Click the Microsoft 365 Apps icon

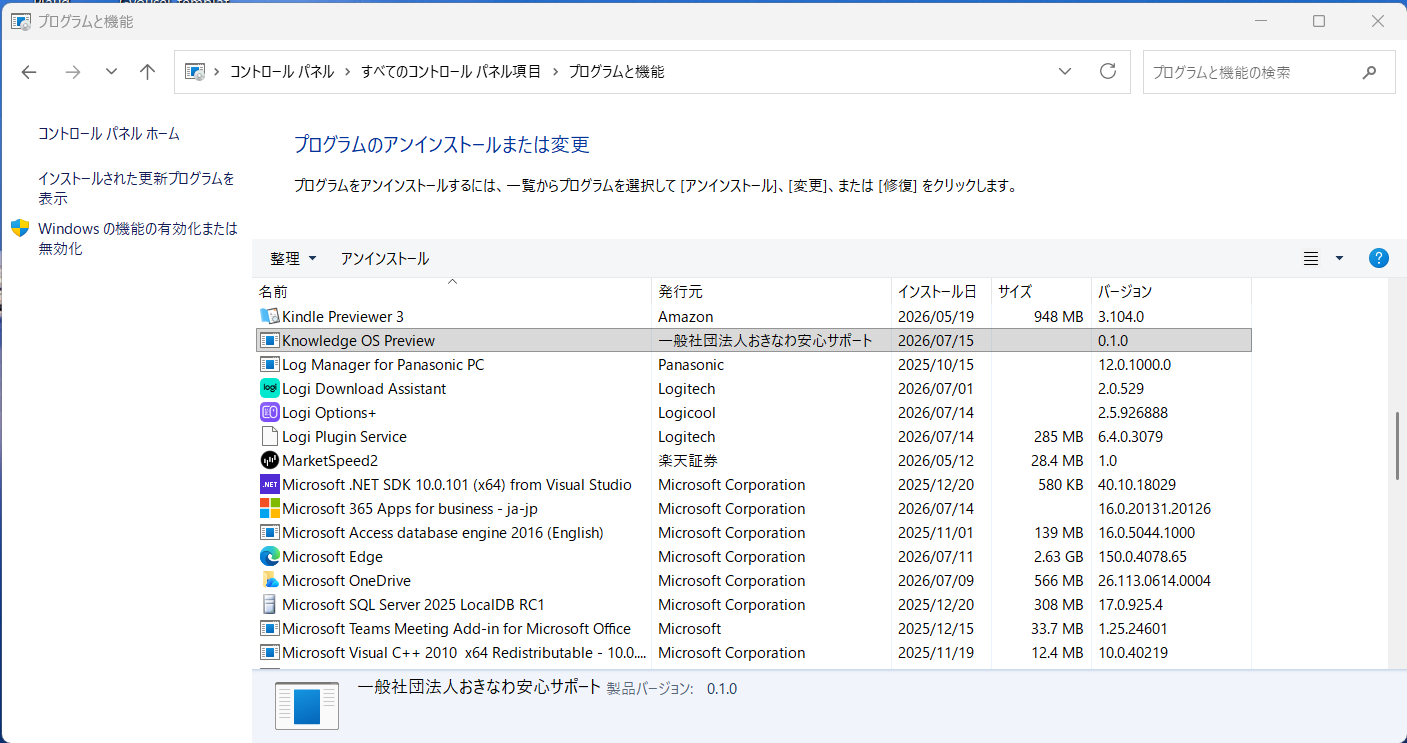(269, 508)
